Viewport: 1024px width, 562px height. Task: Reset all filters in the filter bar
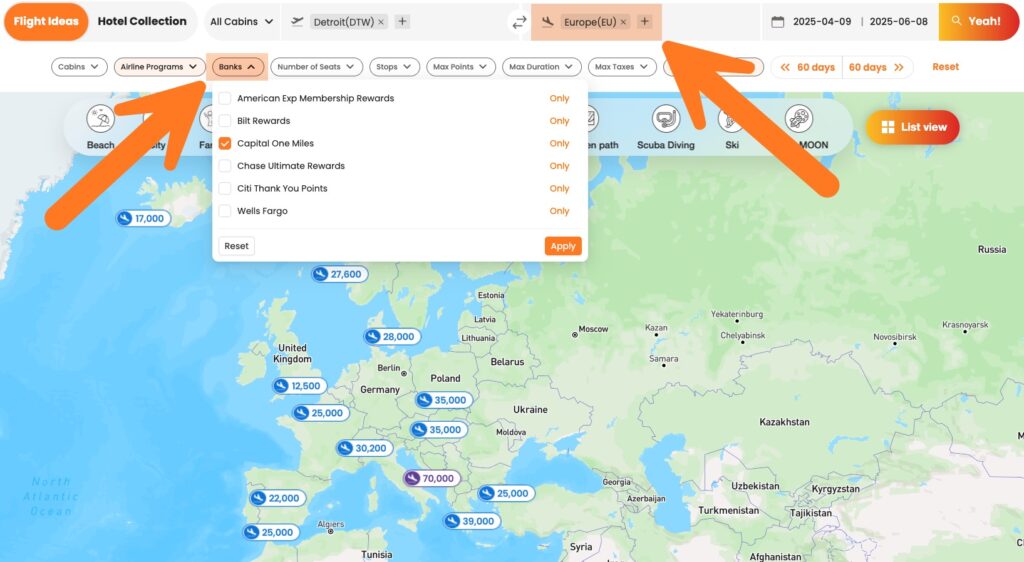tap(945, 67)
